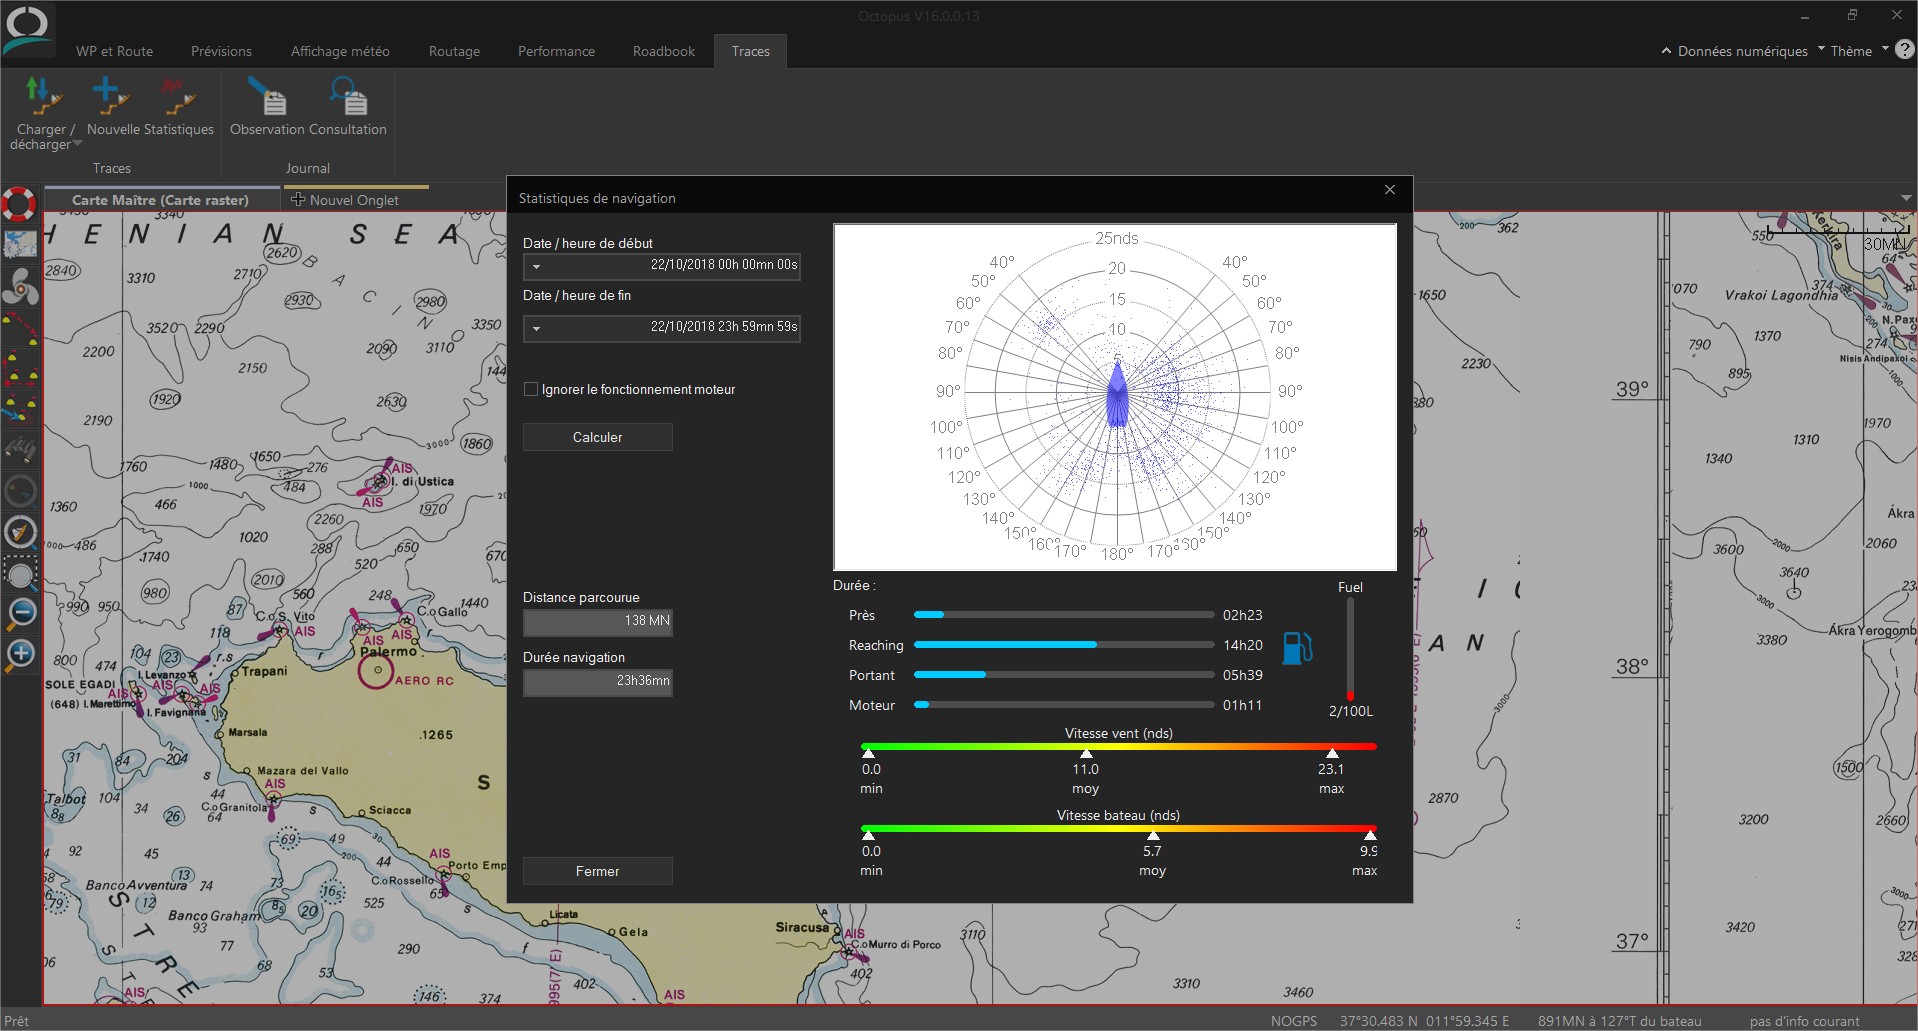Image resolution: width=1918 pixels, height=1031 pixels.
Task: Switch to the Prévisions tab
Action: (x=222, y=51)
